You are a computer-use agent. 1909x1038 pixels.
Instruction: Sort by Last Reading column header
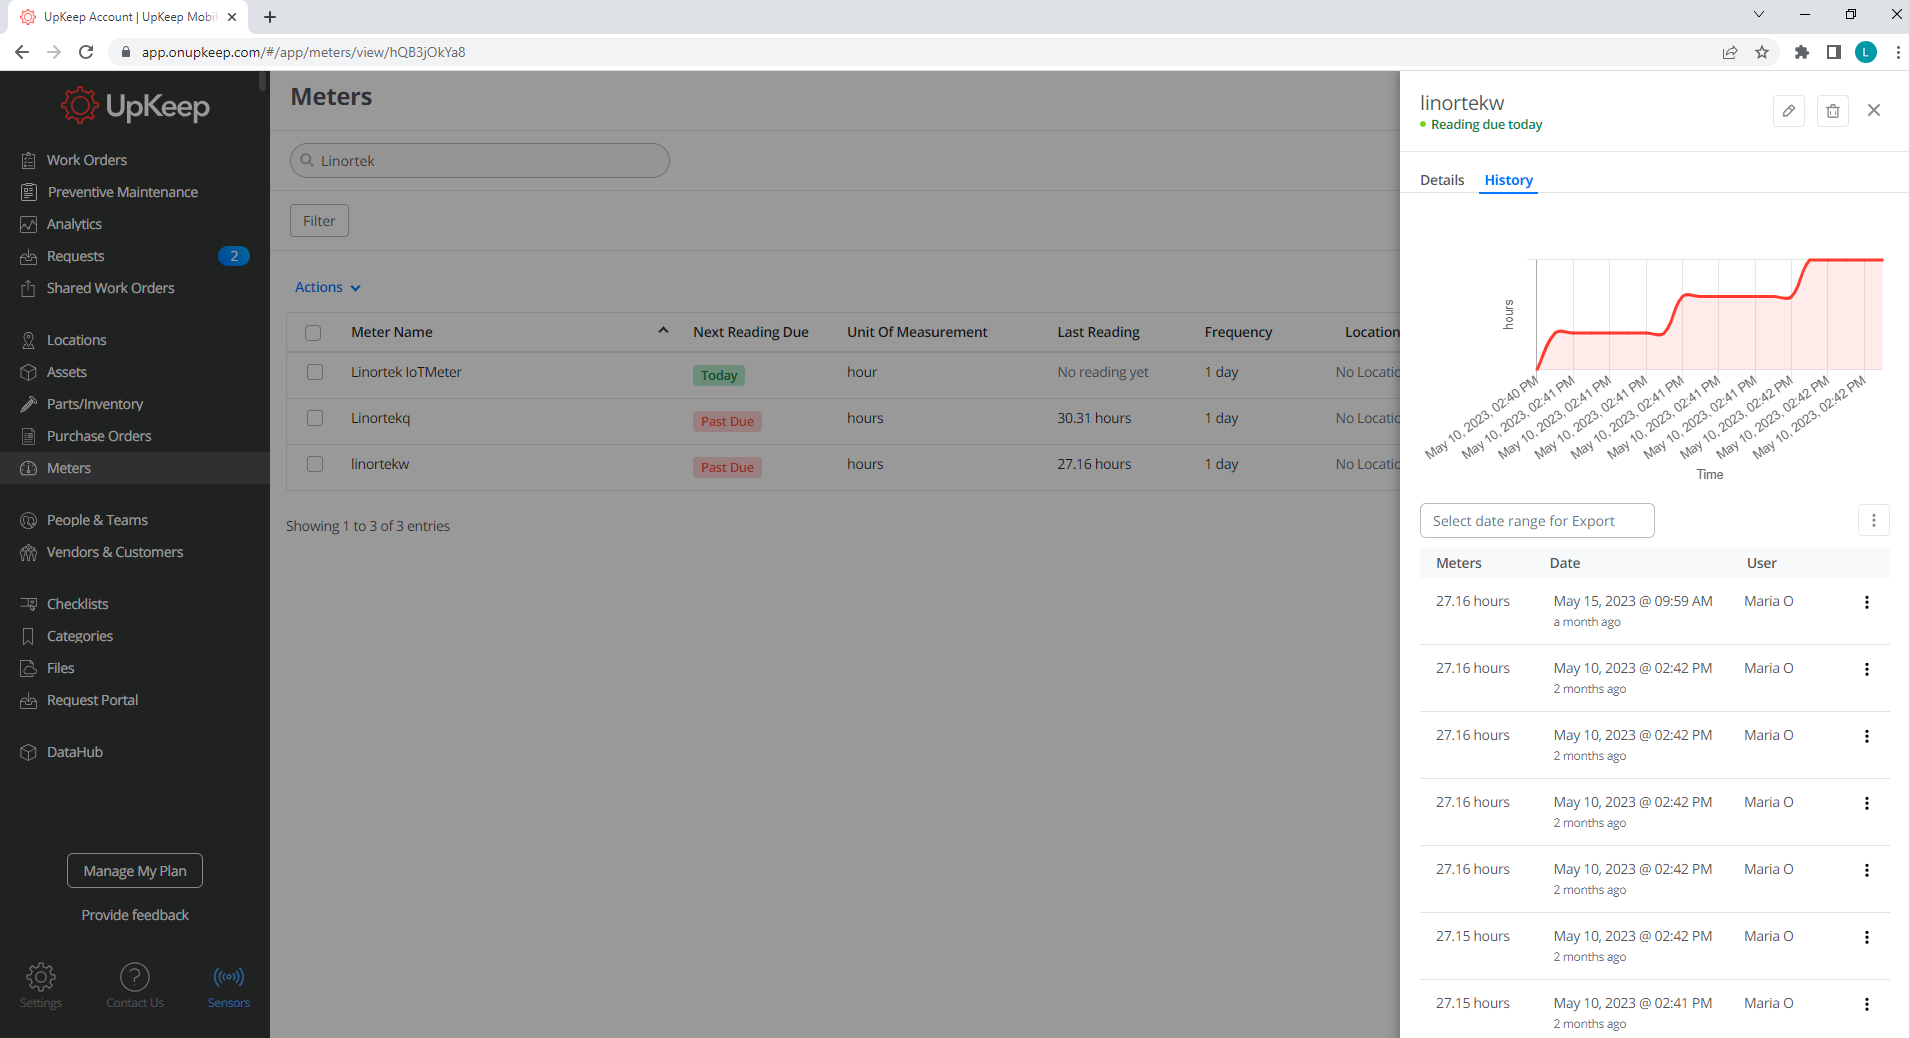point(1098,332)
